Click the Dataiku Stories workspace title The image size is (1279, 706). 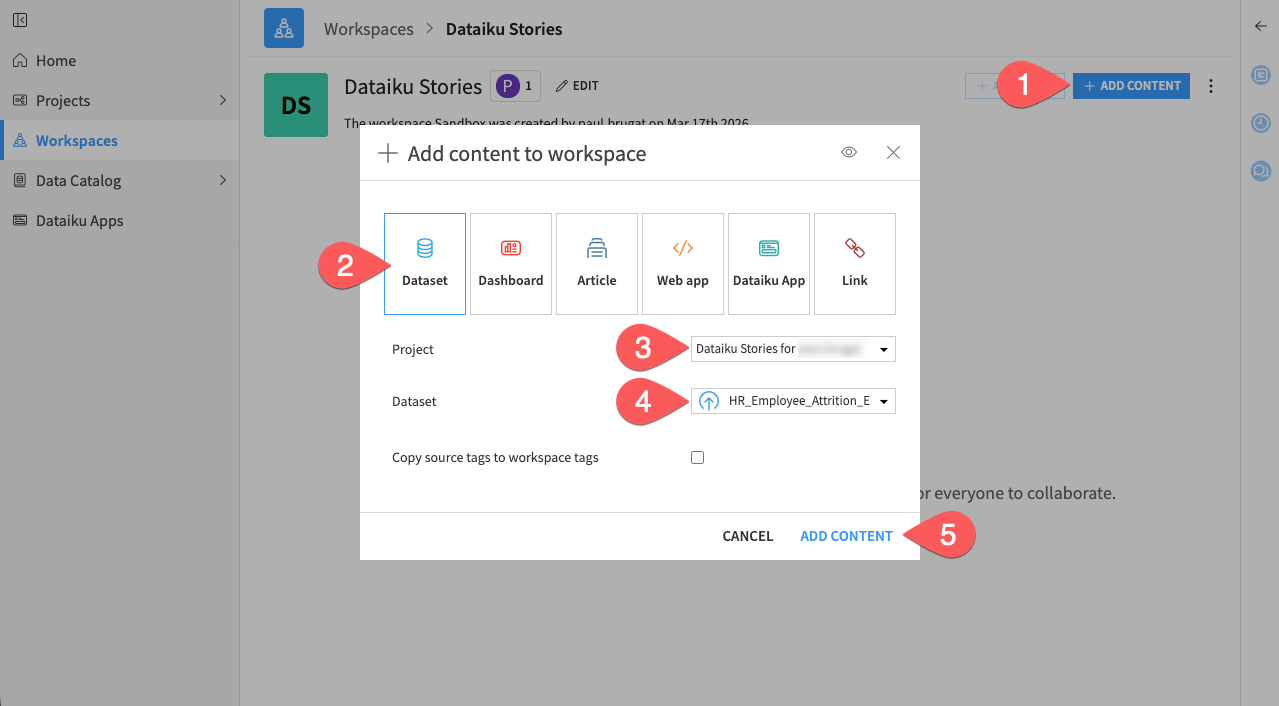(x=413, y=87)
